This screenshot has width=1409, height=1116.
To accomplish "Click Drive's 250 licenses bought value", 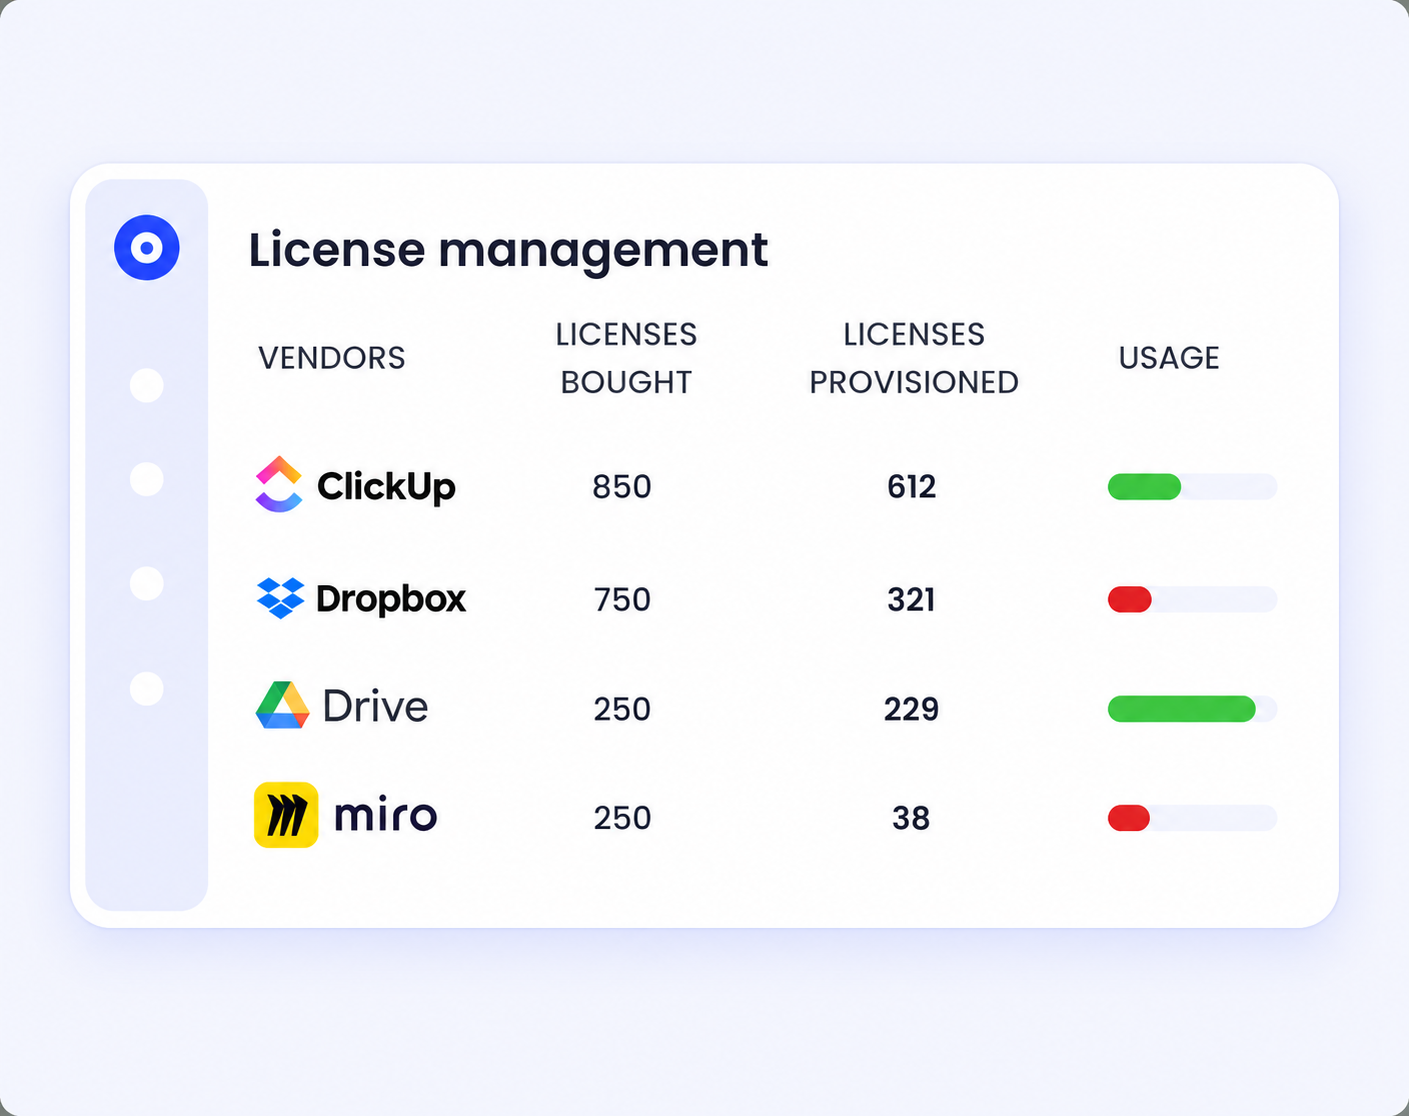I will tap(622, 709).
